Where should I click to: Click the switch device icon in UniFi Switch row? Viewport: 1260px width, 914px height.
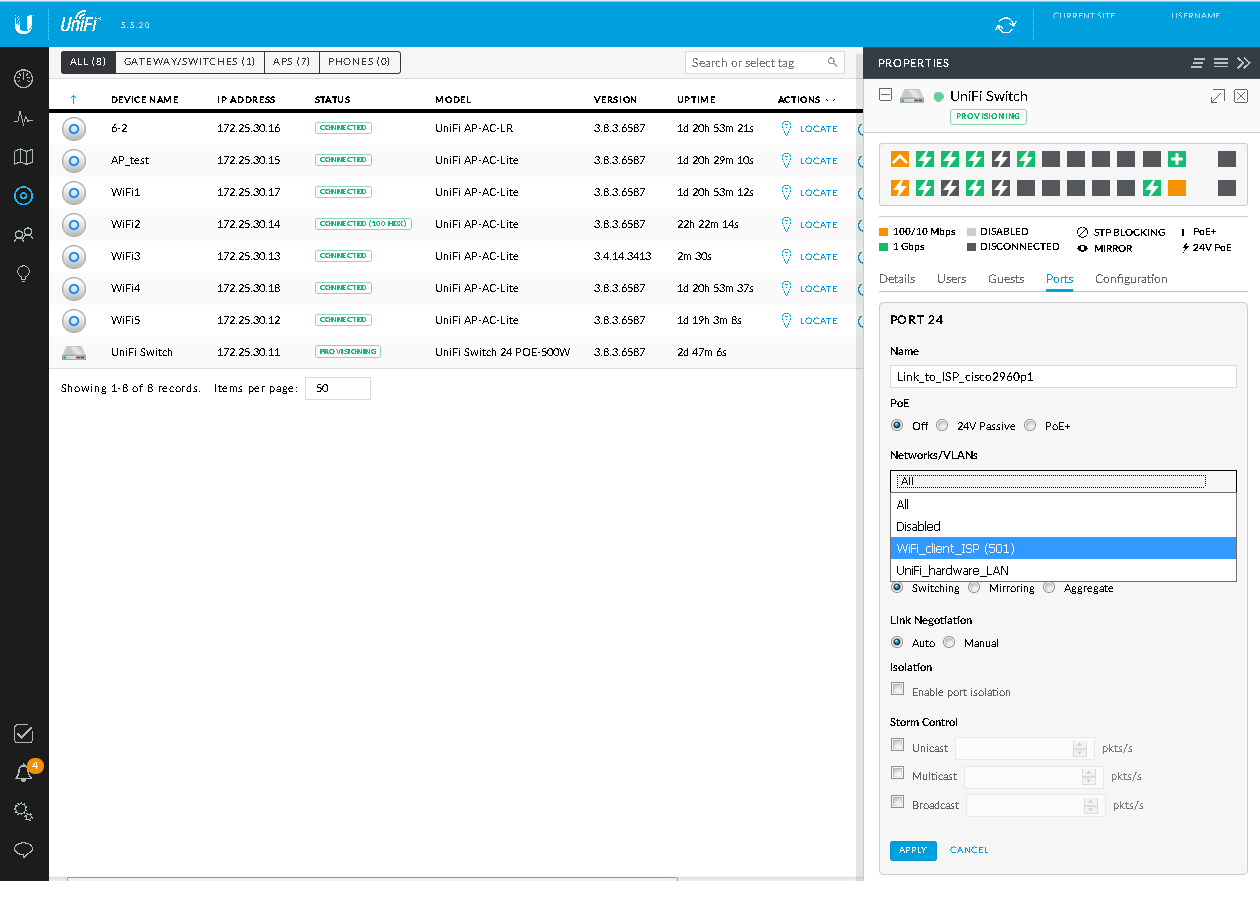click(x=74, y=352)
